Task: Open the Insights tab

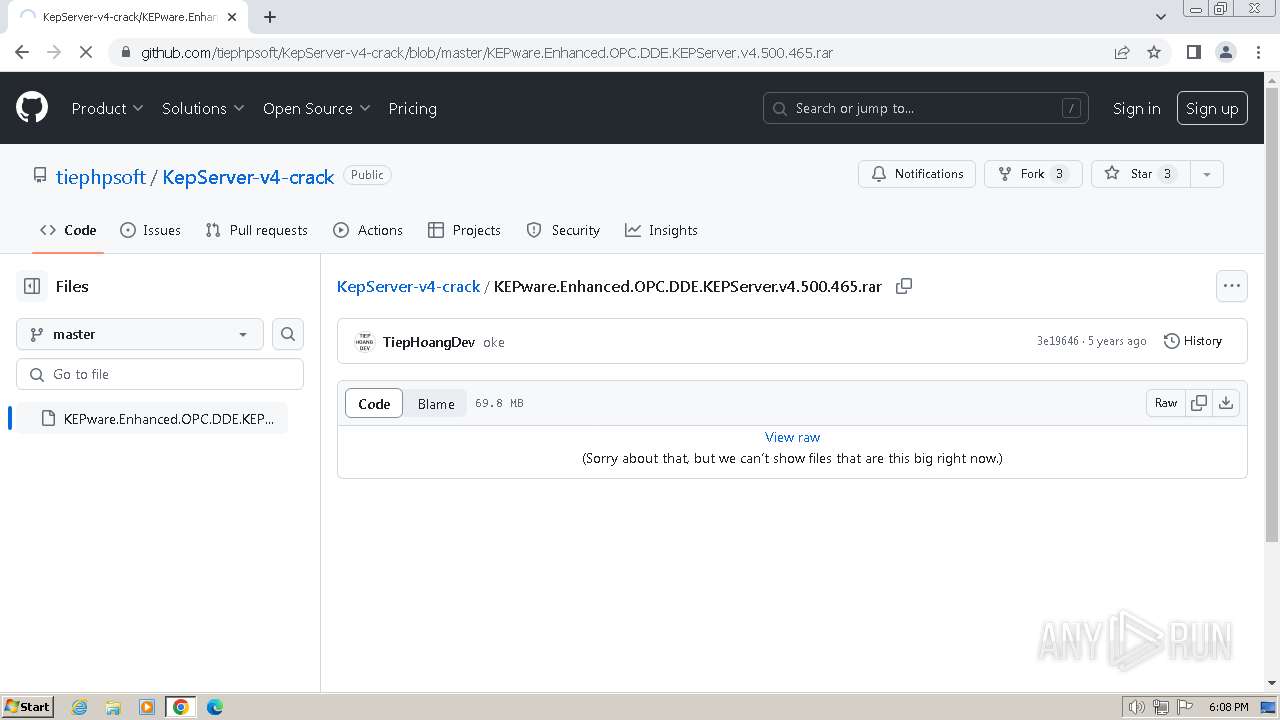Action: [x=661, y=230]
